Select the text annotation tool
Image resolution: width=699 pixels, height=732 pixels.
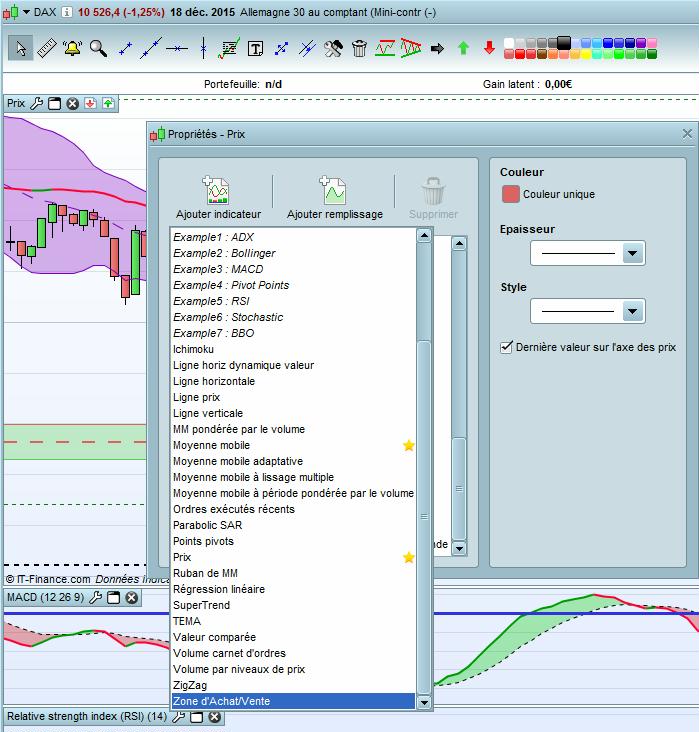[x=255, y=49]
